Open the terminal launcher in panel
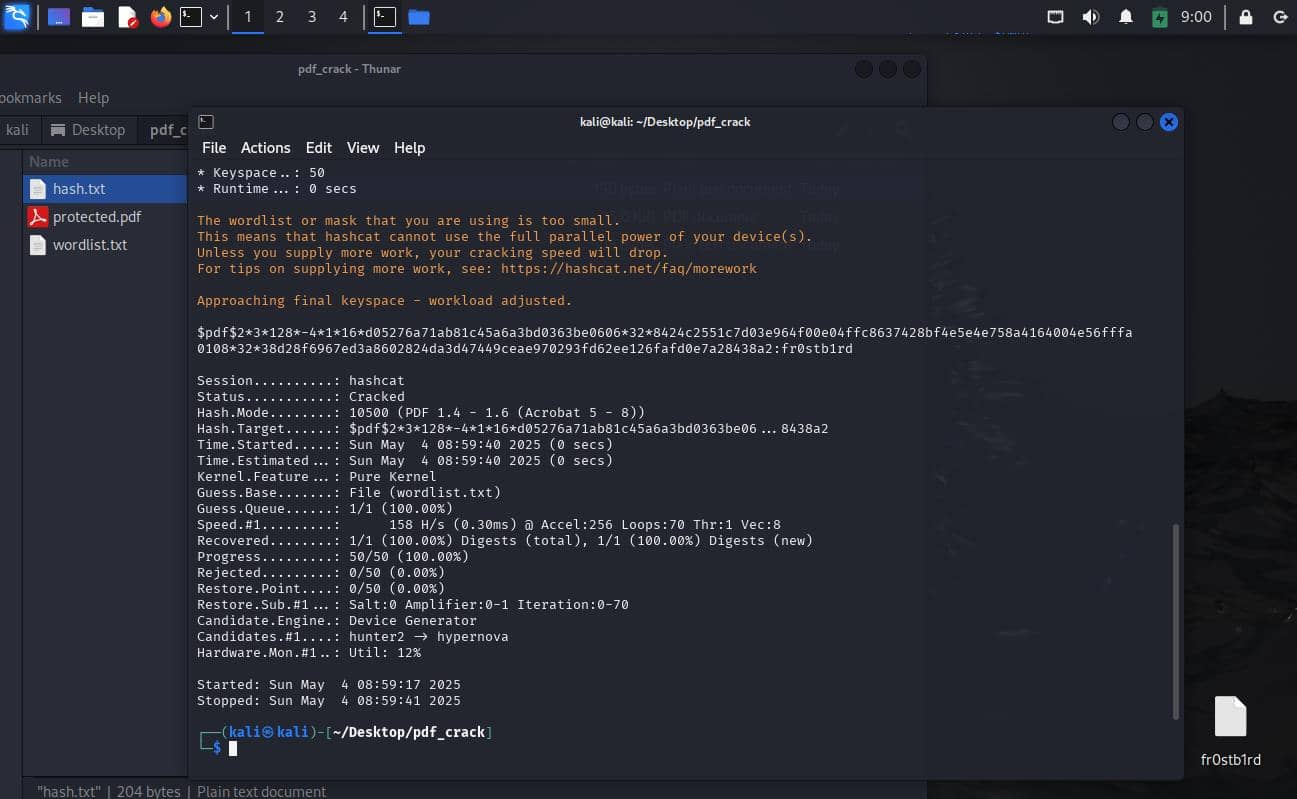1297x799 pixels. (x=191, y=17)
